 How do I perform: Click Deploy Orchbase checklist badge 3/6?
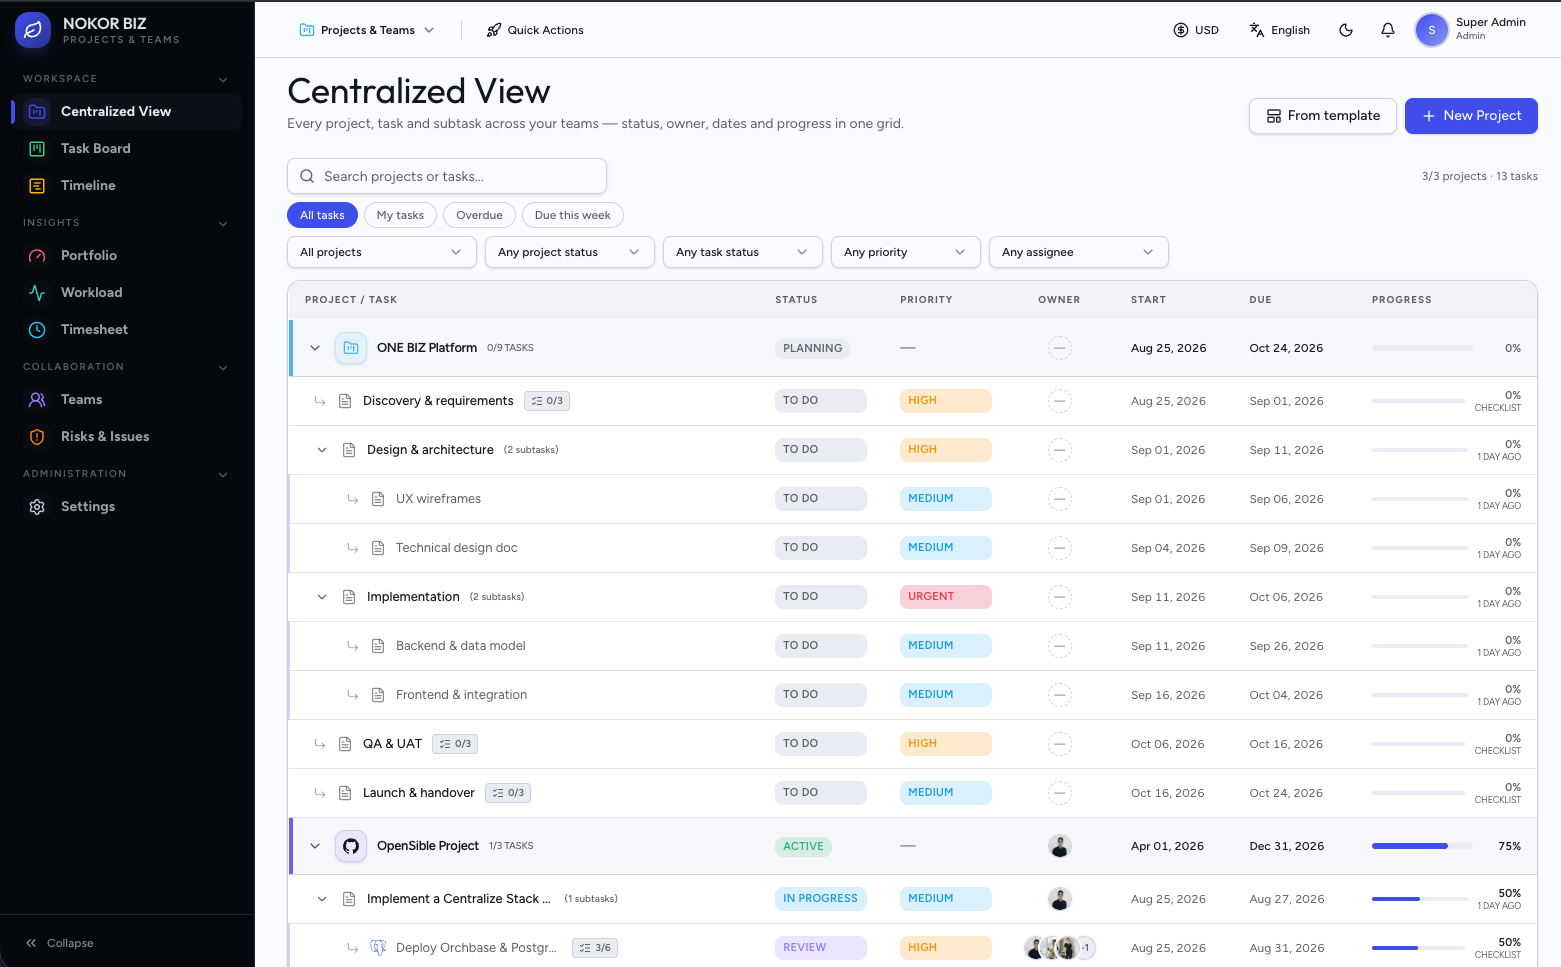pyautogui.click(x=595, y=948)
